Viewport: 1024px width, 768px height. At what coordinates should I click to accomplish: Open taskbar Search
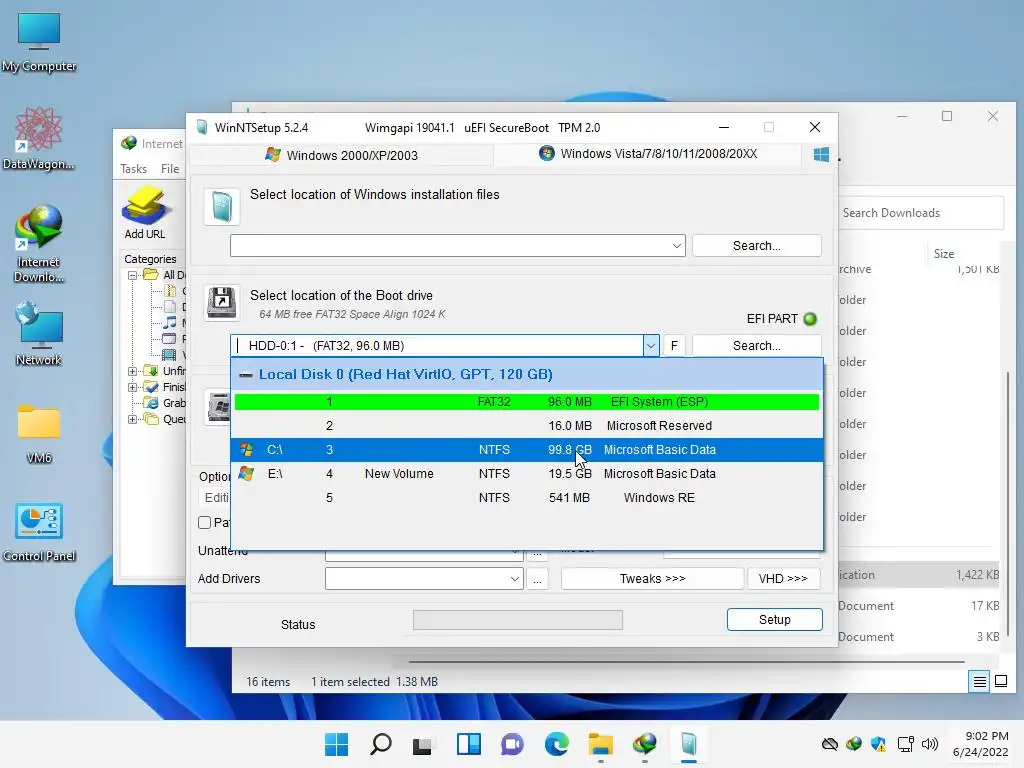point(381,744)
